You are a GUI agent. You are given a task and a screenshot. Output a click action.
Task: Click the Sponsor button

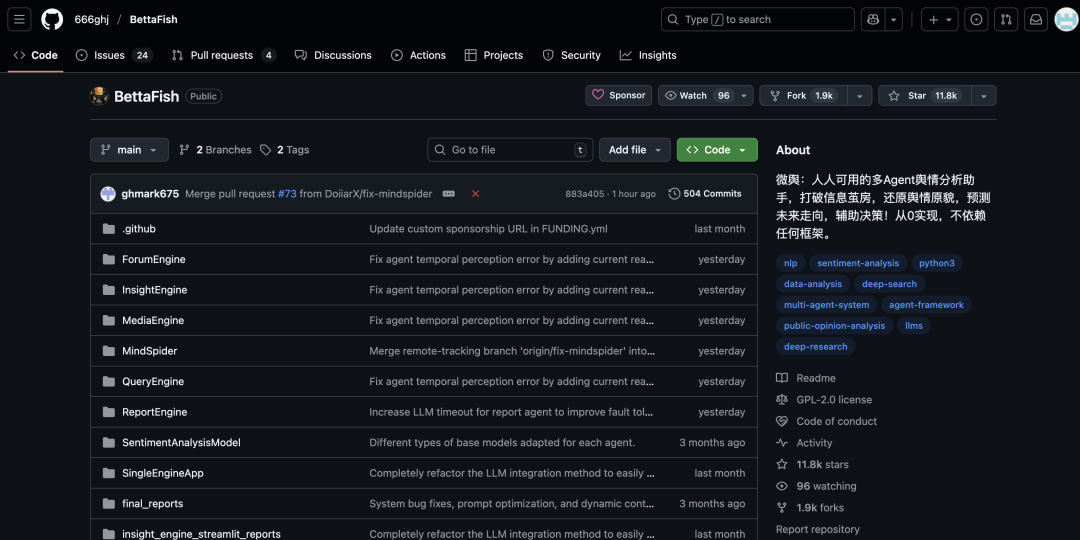[x=619, y=96]
